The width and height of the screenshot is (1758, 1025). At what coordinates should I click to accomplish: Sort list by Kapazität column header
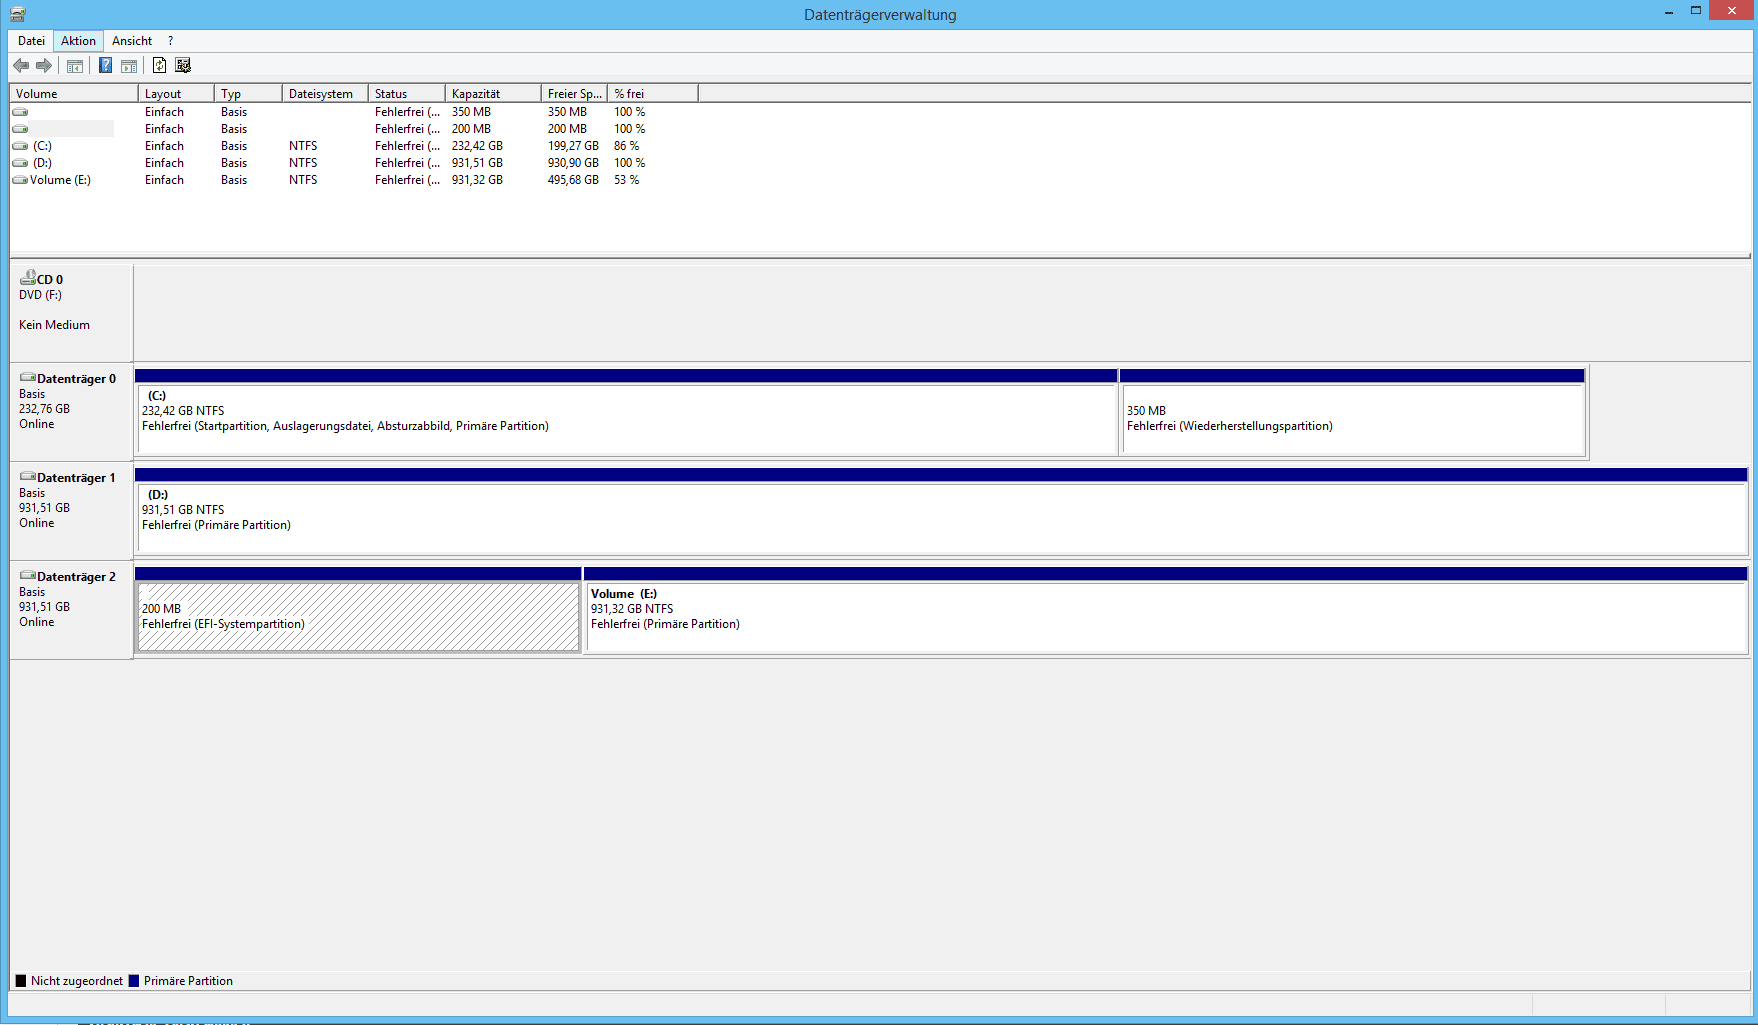(x=494, y=94)
